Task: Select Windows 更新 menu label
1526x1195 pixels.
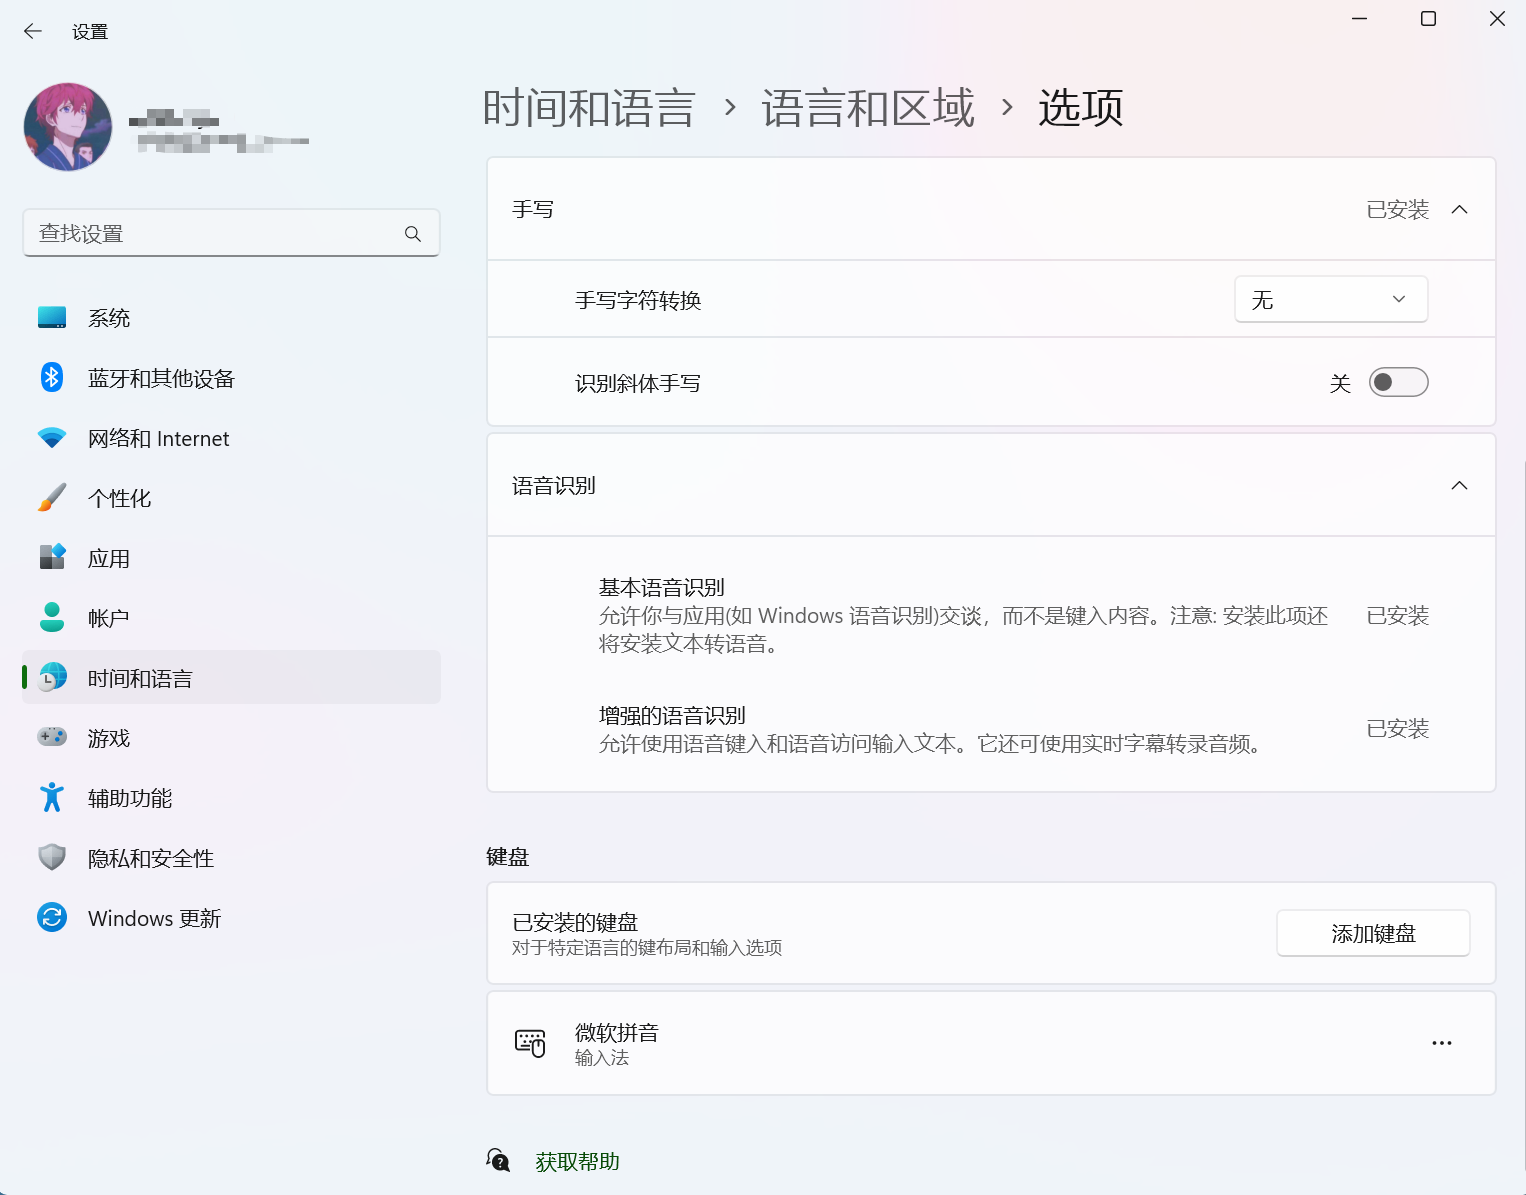Action: click(155, 918)
